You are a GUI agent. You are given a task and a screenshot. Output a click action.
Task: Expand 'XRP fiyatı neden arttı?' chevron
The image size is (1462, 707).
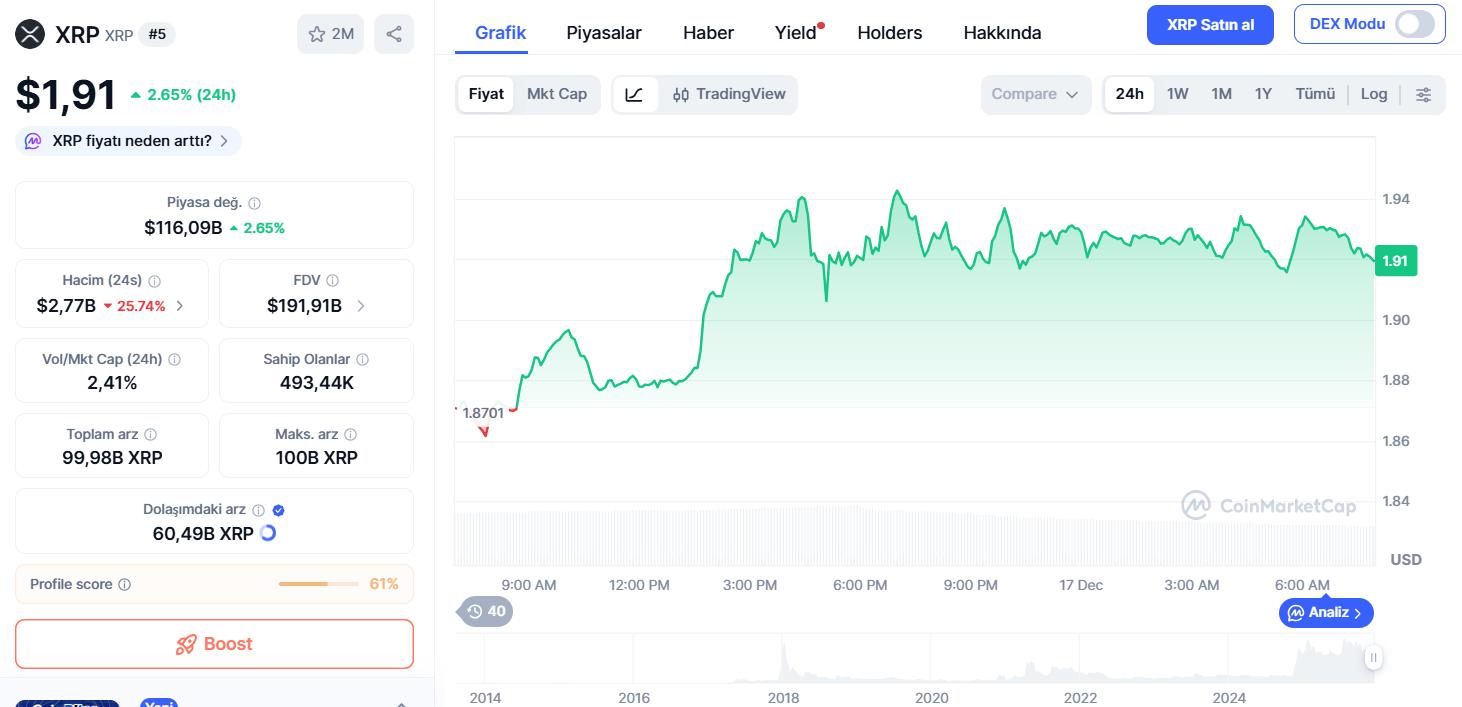tap(224, 141)
